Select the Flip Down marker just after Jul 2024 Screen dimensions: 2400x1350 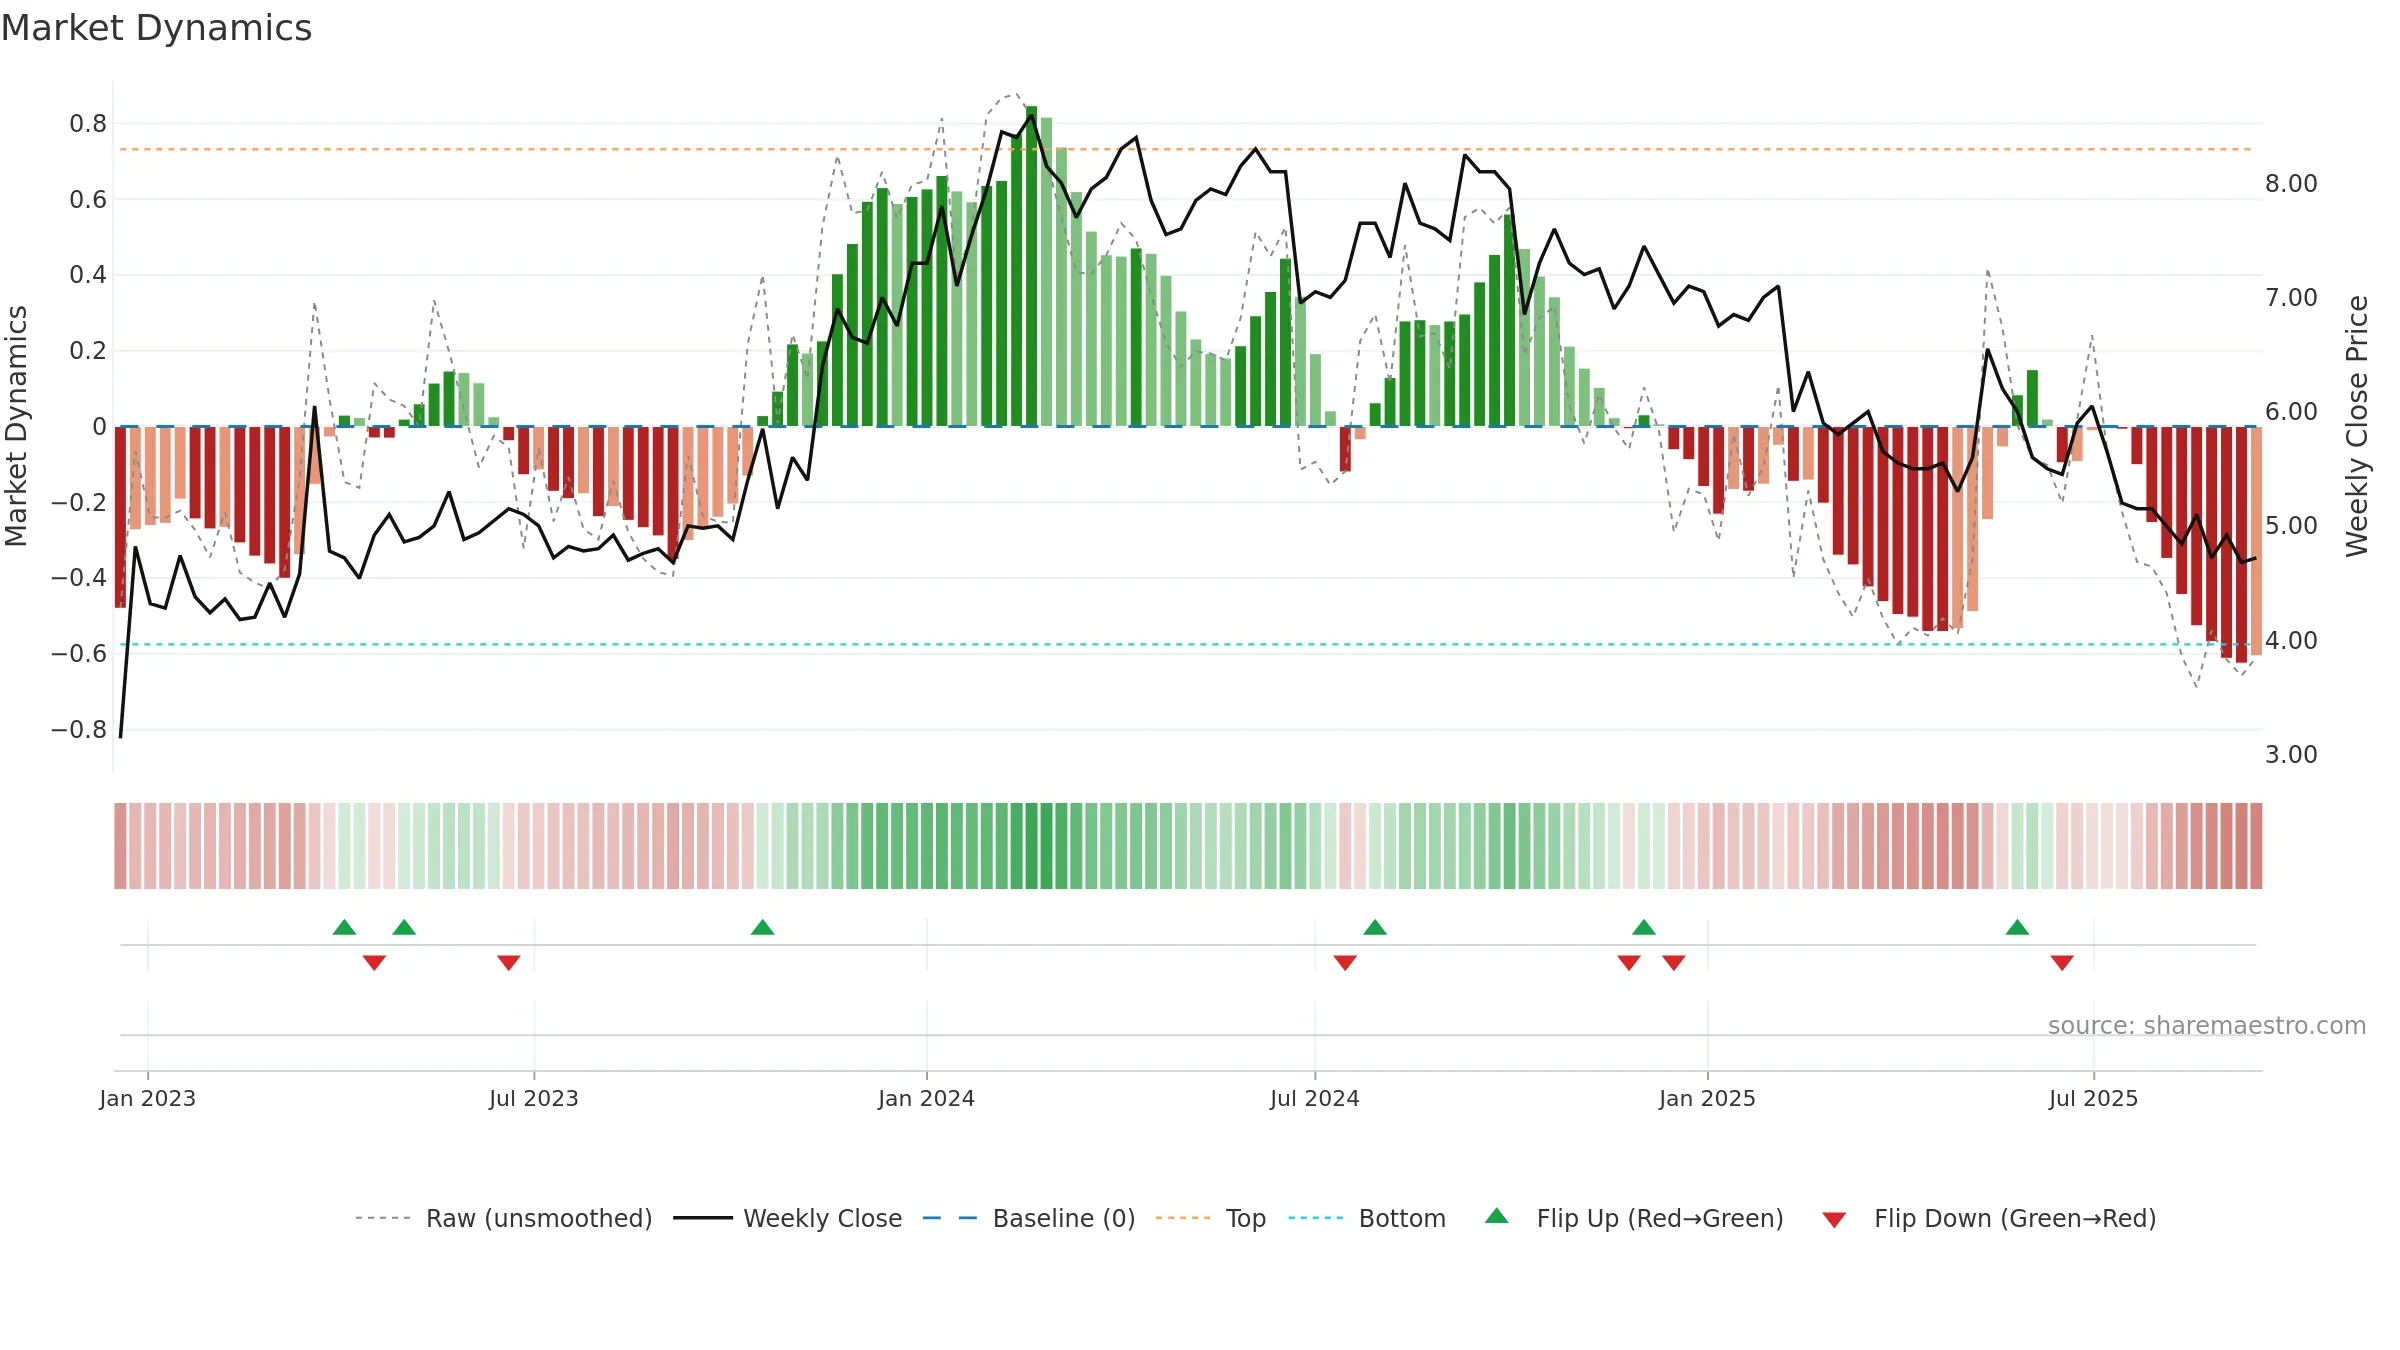(x=1345, y=963)
